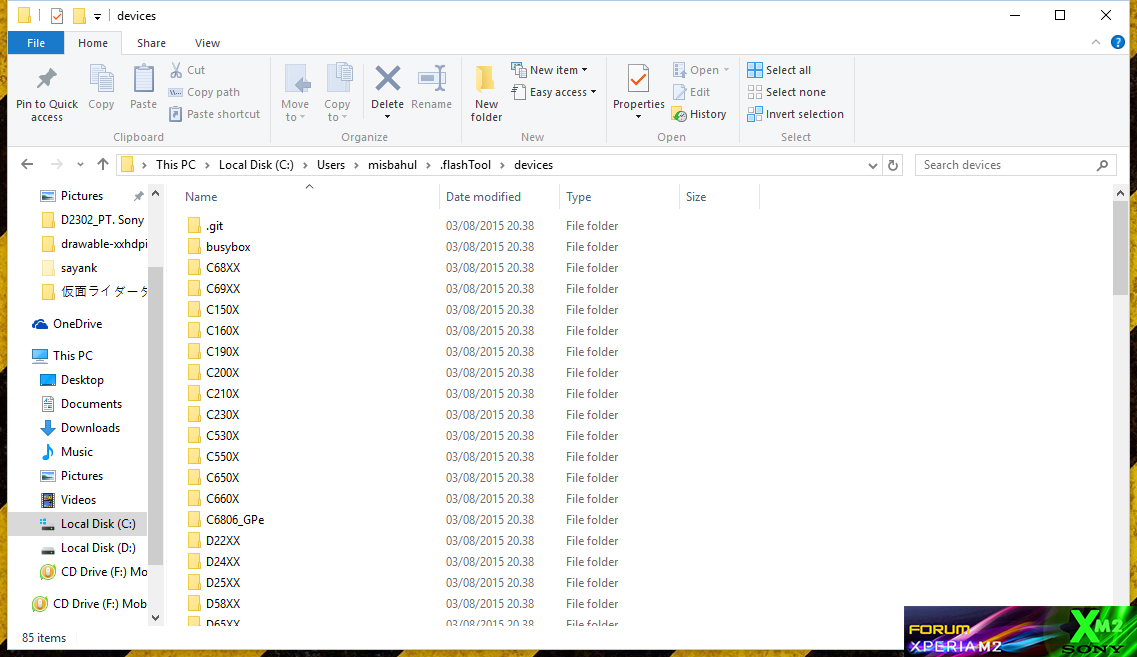Viewport: 1137px width, 657px height.
Task: Pin current folder to Quick access
Action: pyautogui.click(x=46, y=91)
